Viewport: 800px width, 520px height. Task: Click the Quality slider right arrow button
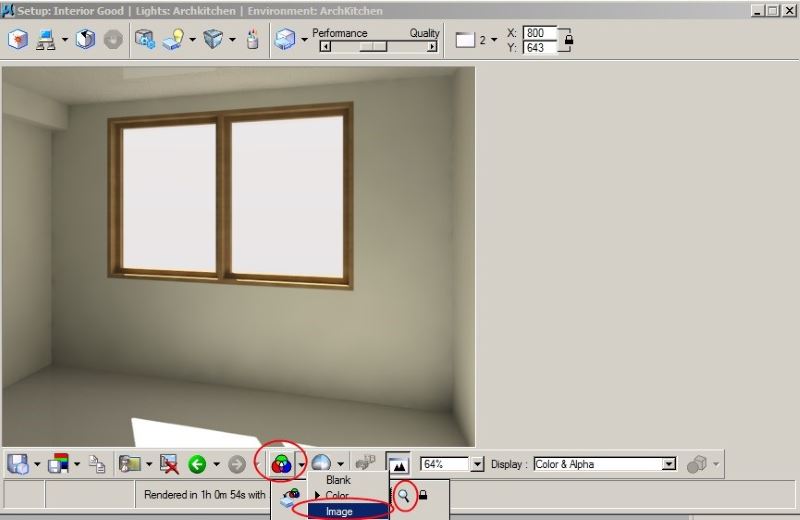point(432,46)
